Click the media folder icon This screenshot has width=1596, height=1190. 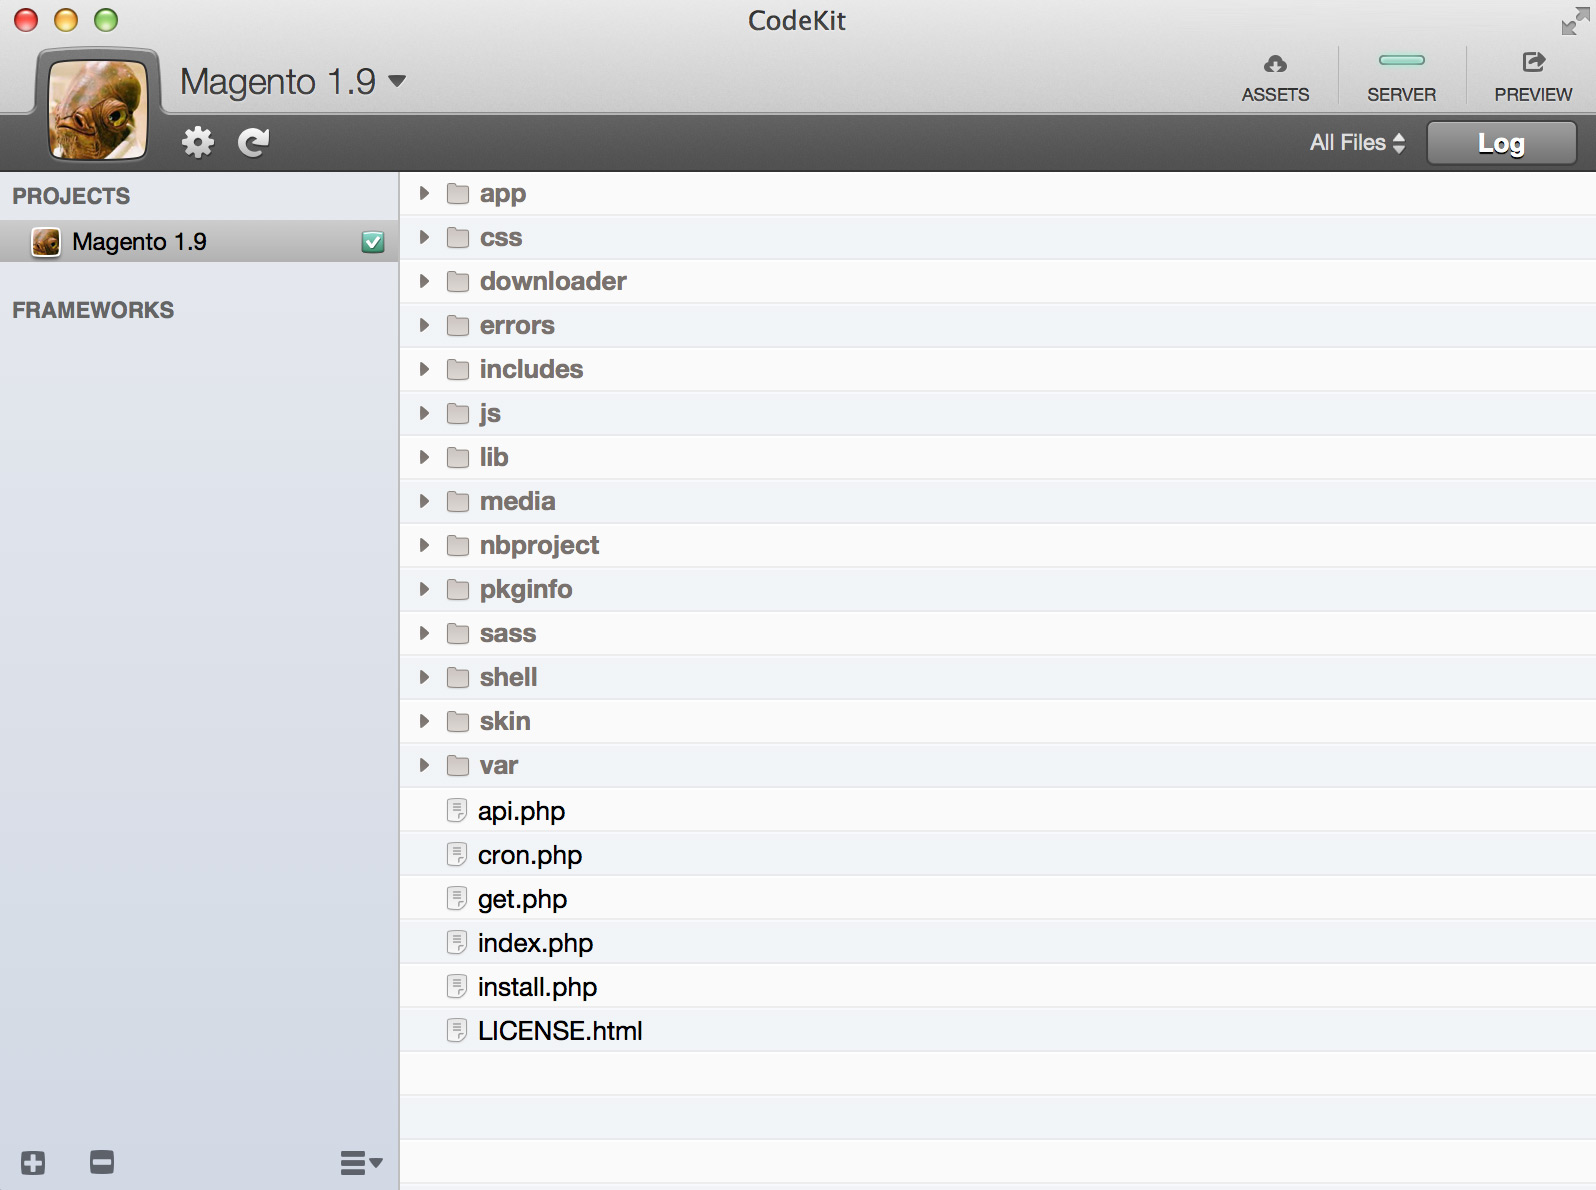pyautogui.click(x=458, y=501)
